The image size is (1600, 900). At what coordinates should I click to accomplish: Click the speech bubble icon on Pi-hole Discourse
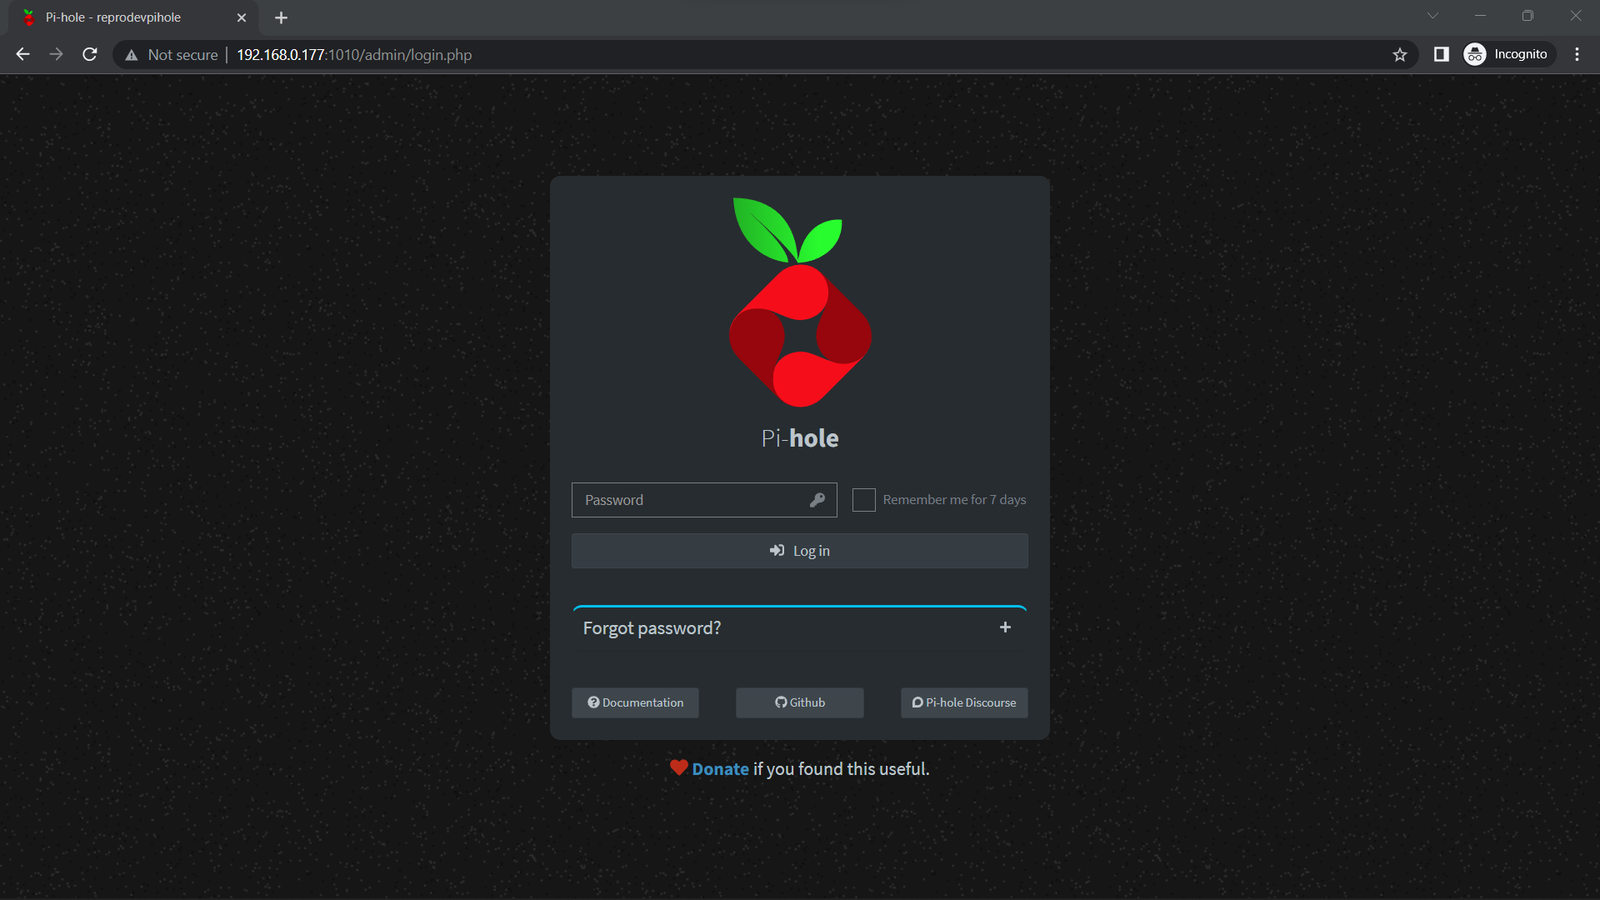917,702
